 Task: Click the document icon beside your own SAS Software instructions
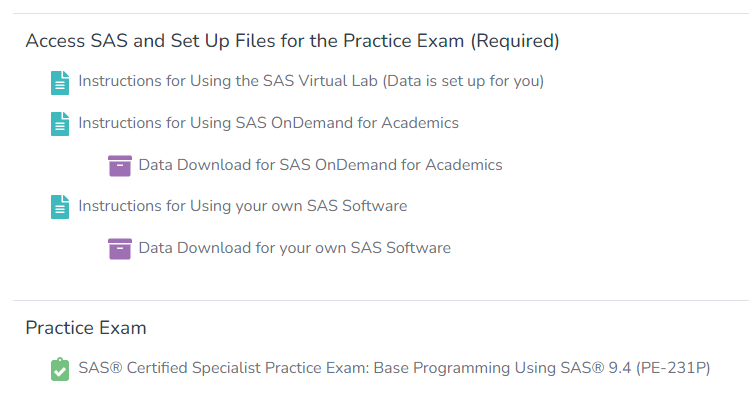click(x=60, y=207)
